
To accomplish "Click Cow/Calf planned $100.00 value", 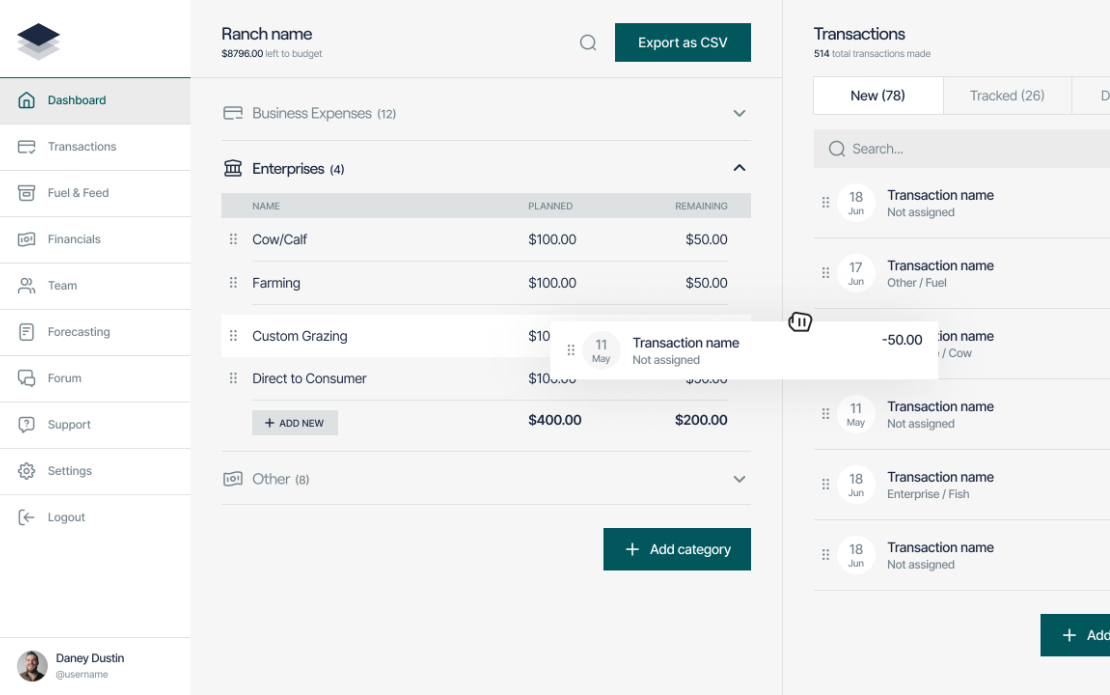I will 552,239.
